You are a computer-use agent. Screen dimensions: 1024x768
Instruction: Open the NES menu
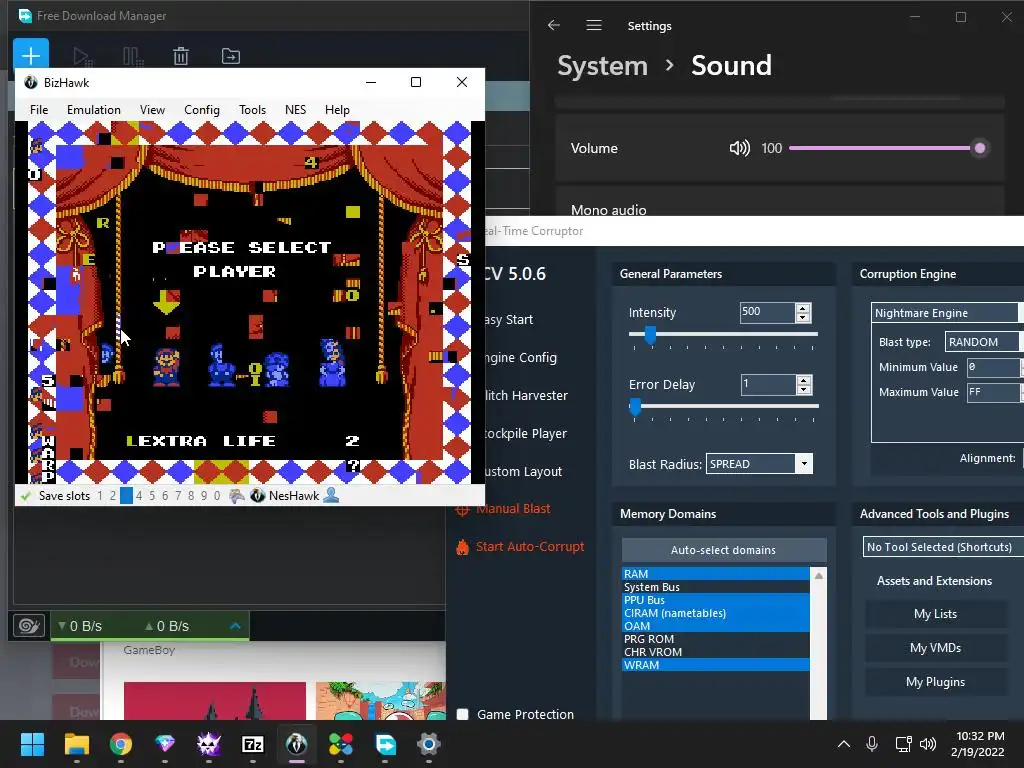click(x=295, y=110)
